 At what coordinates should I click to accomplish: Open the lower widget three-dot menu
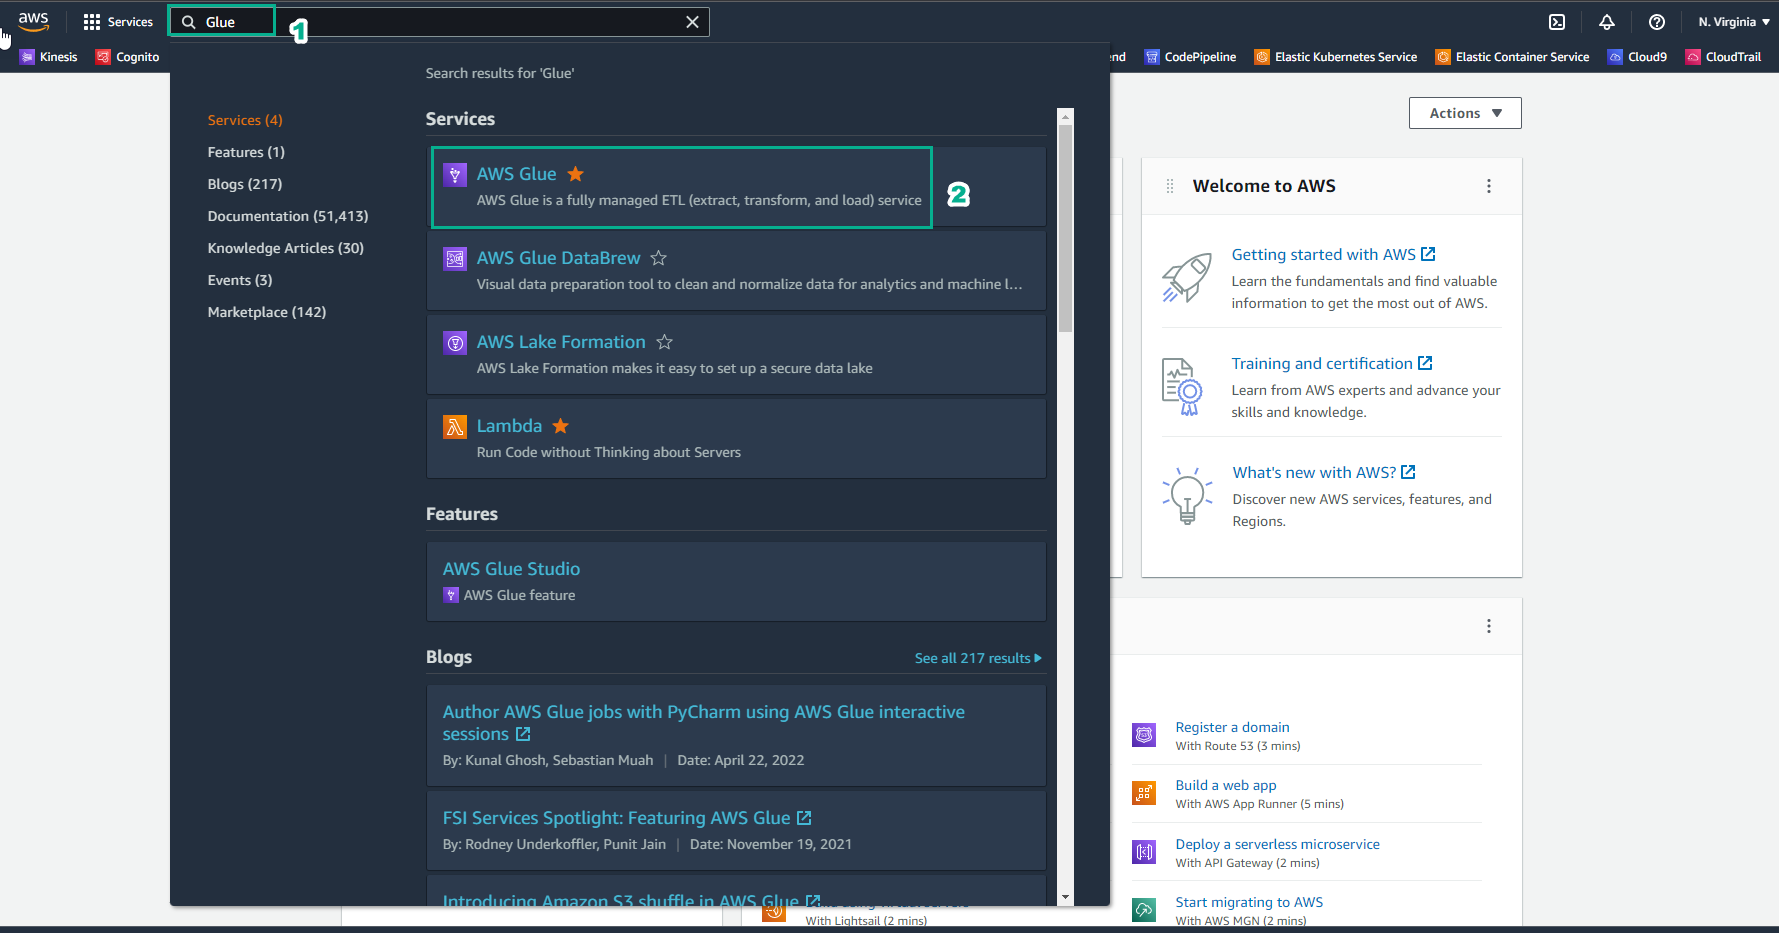[x=1489, y=626]
